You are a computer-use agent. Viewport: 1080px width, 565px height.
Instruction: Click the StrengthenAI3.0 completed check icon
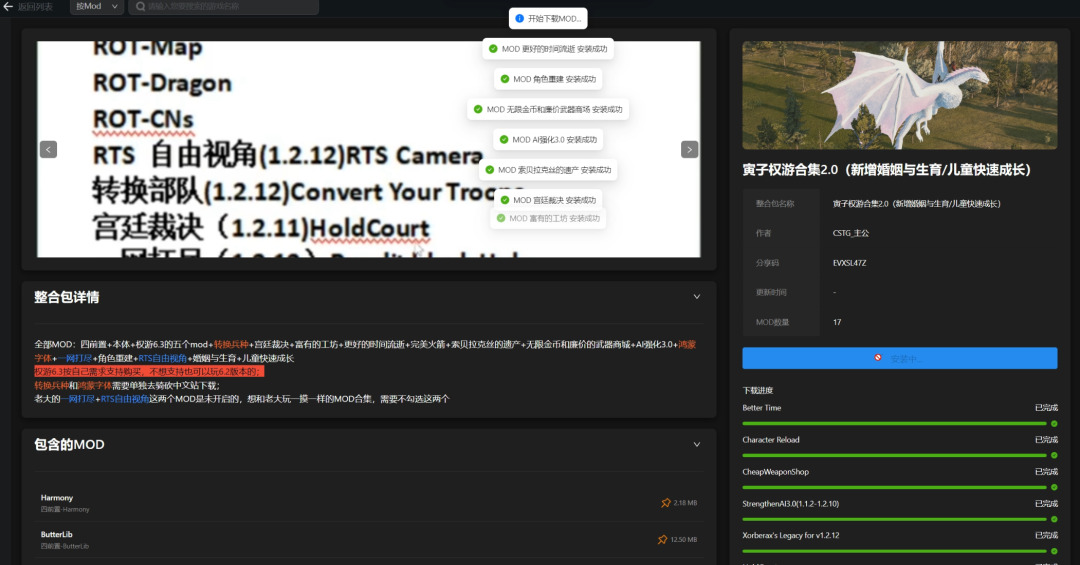[x=1053, y=519]
